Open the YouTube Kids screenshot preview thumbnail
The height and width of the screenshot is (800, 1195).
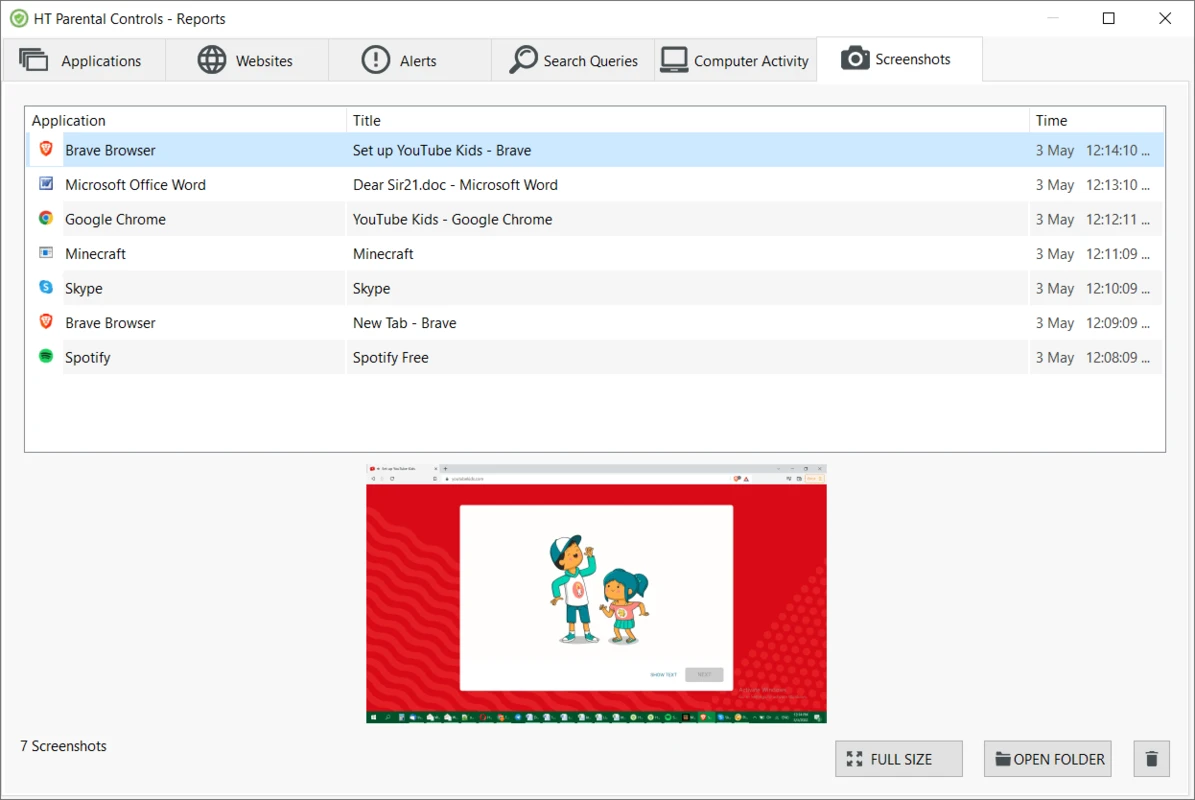click(596, 594)
